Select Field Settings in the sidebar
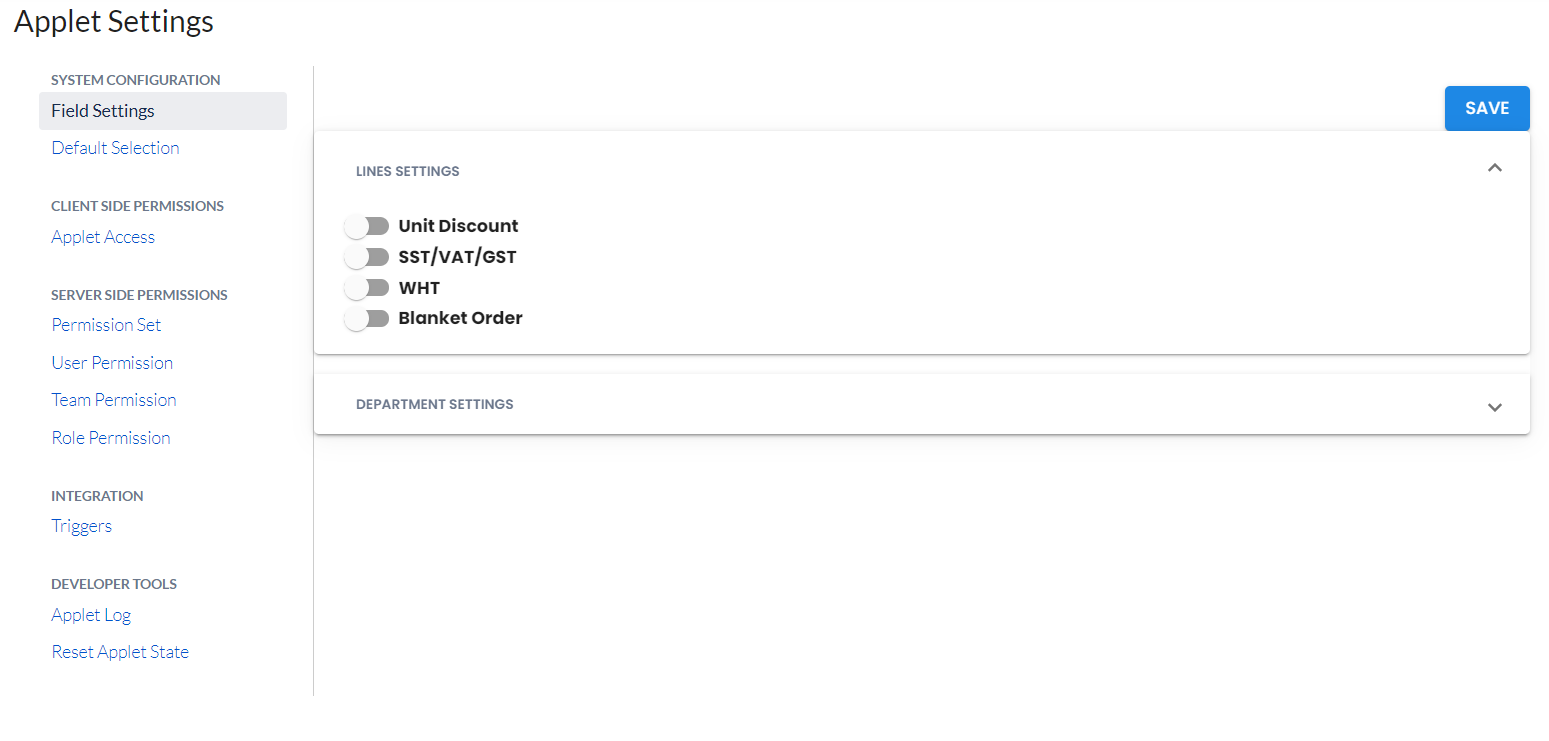 (103, 111)
